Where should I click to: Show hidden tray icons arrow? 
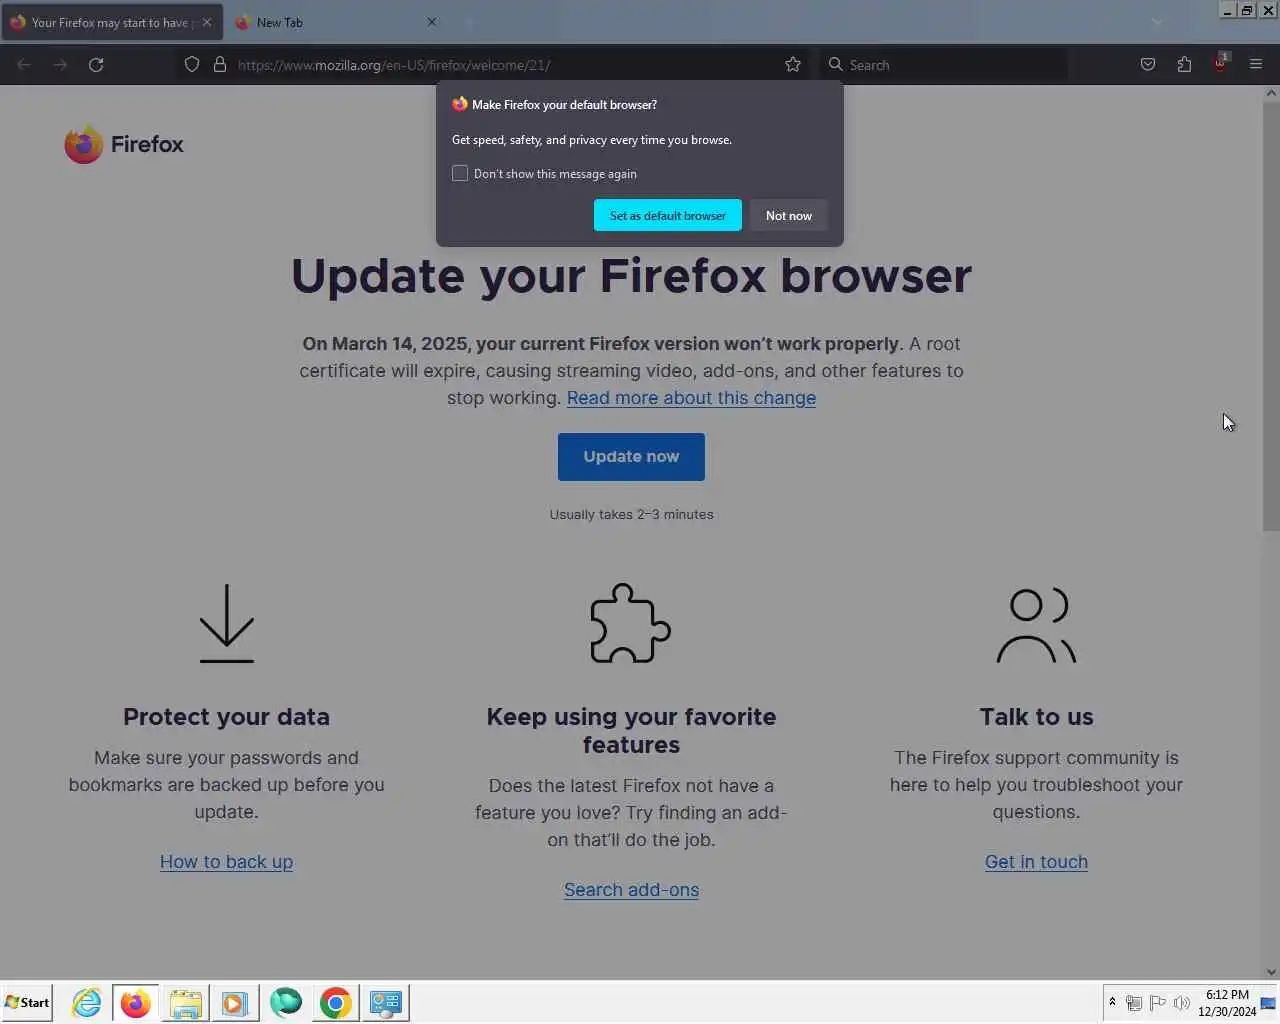[x=1112, y=1002]
